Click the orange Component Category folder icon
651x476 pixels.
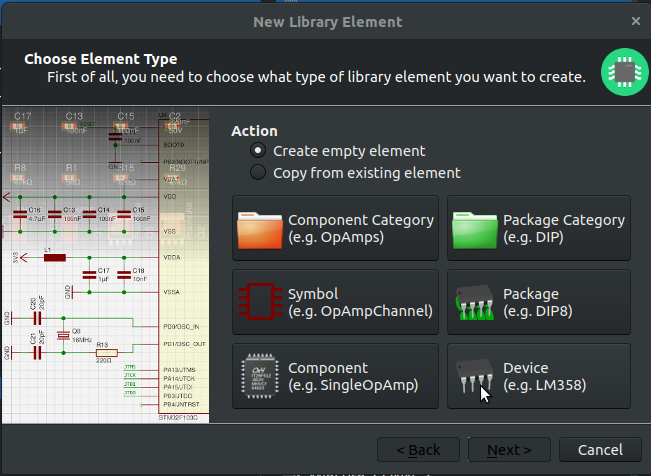(260, 230)
